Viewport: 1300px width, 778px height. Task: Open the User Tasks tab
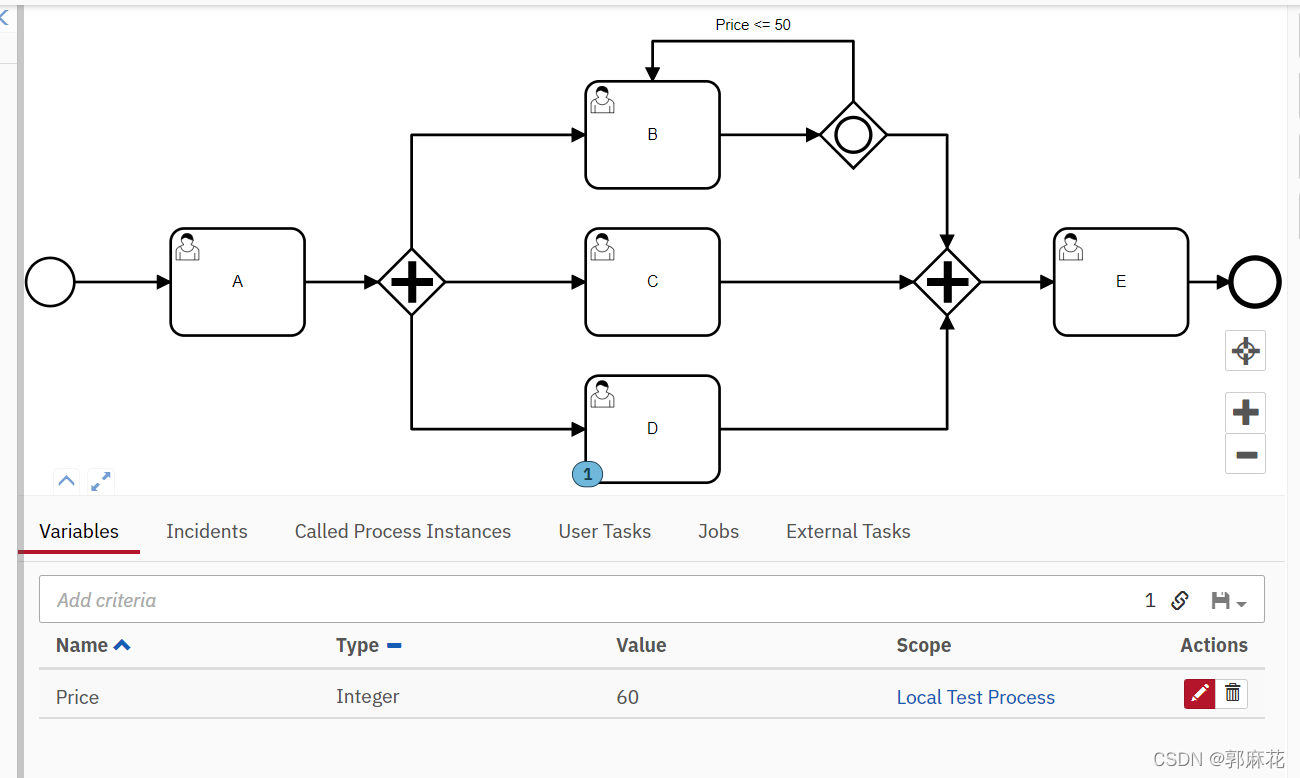coord(604,531)
